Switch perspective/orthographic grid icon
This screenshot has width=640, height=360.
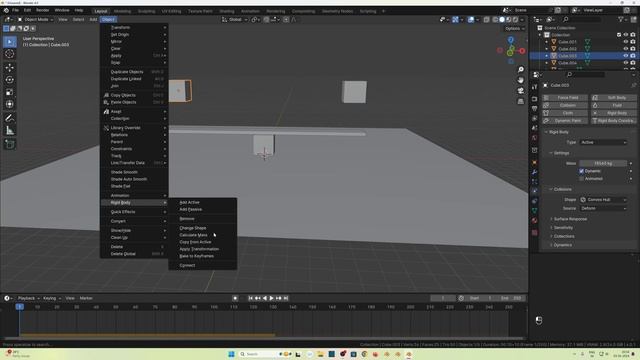tap(521, 101)
